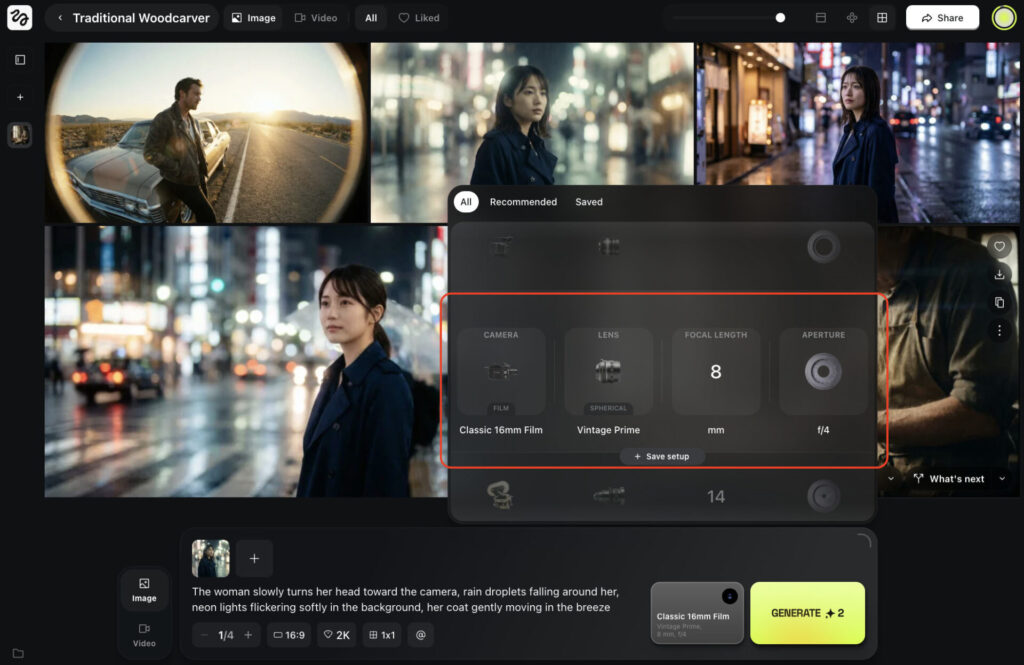
Task: Toggle the Liked filter
Action: coord(419,18)
